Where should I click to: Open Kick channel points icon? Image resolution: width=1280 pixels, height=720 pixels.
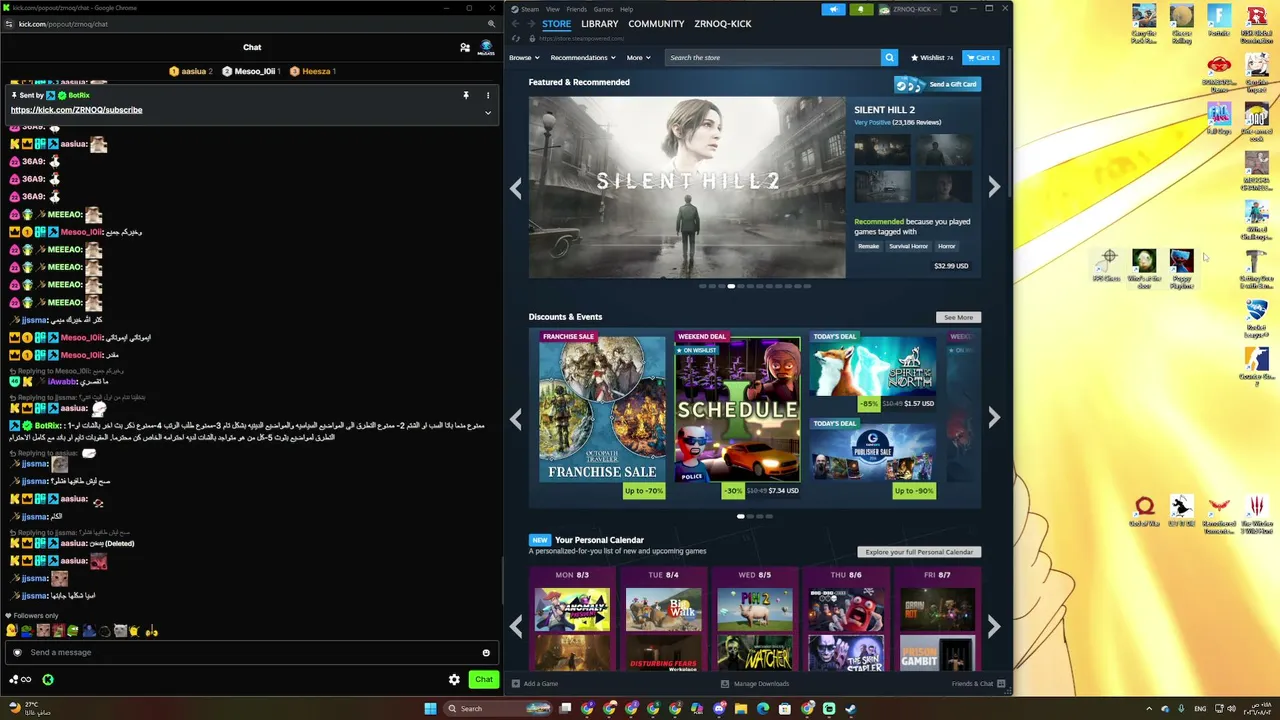pos(20,680)
